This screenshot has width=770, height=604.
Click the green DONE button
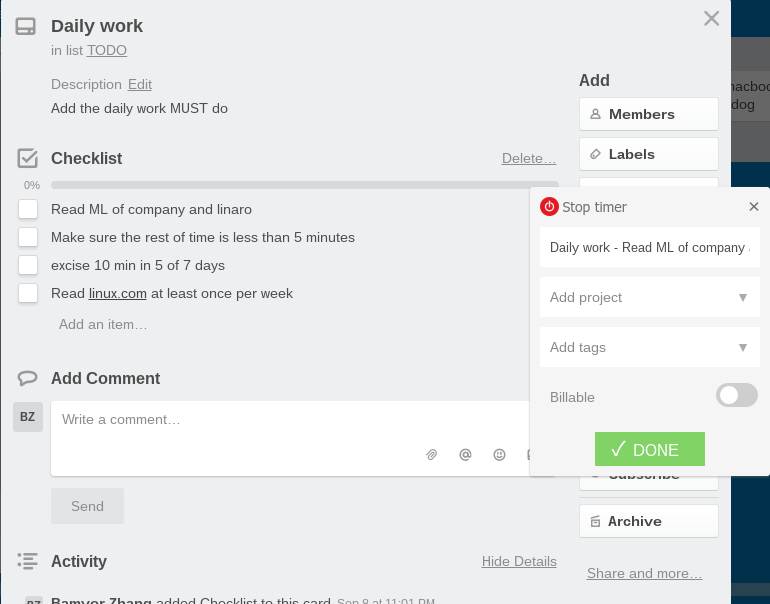pos(650,449)
